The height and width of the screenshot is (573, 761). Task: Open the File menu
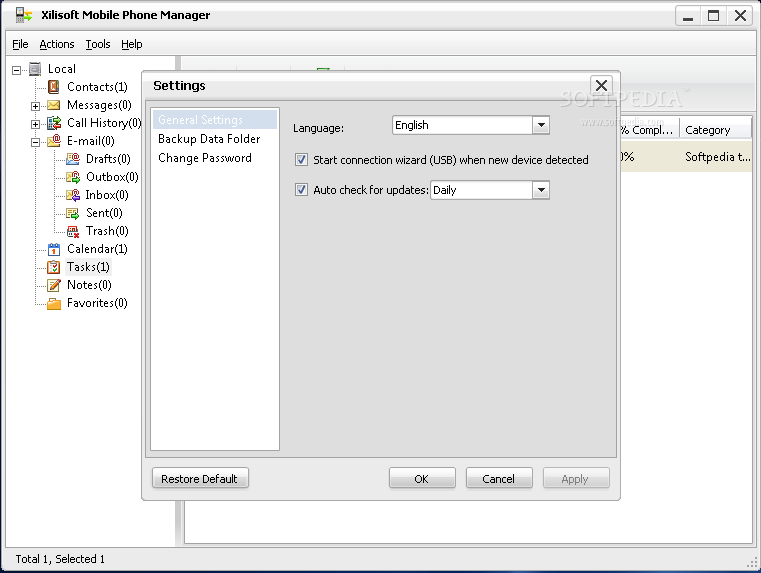[20, 44]
